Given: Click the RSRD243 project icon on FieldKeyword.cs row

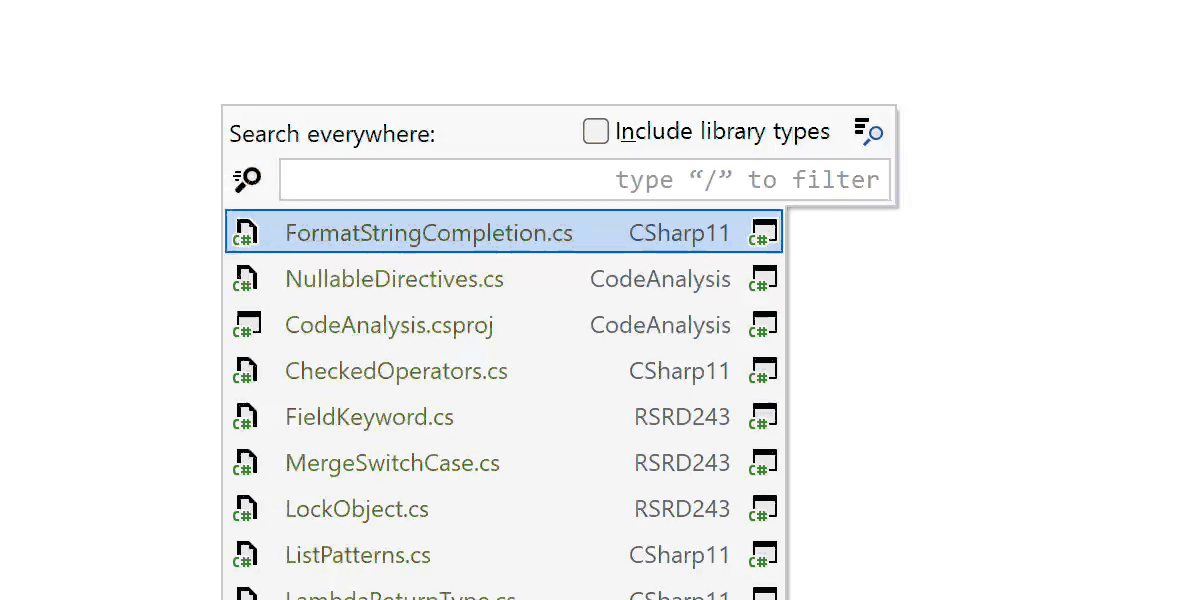Looking at the screenshot, I should coord(764,417).
